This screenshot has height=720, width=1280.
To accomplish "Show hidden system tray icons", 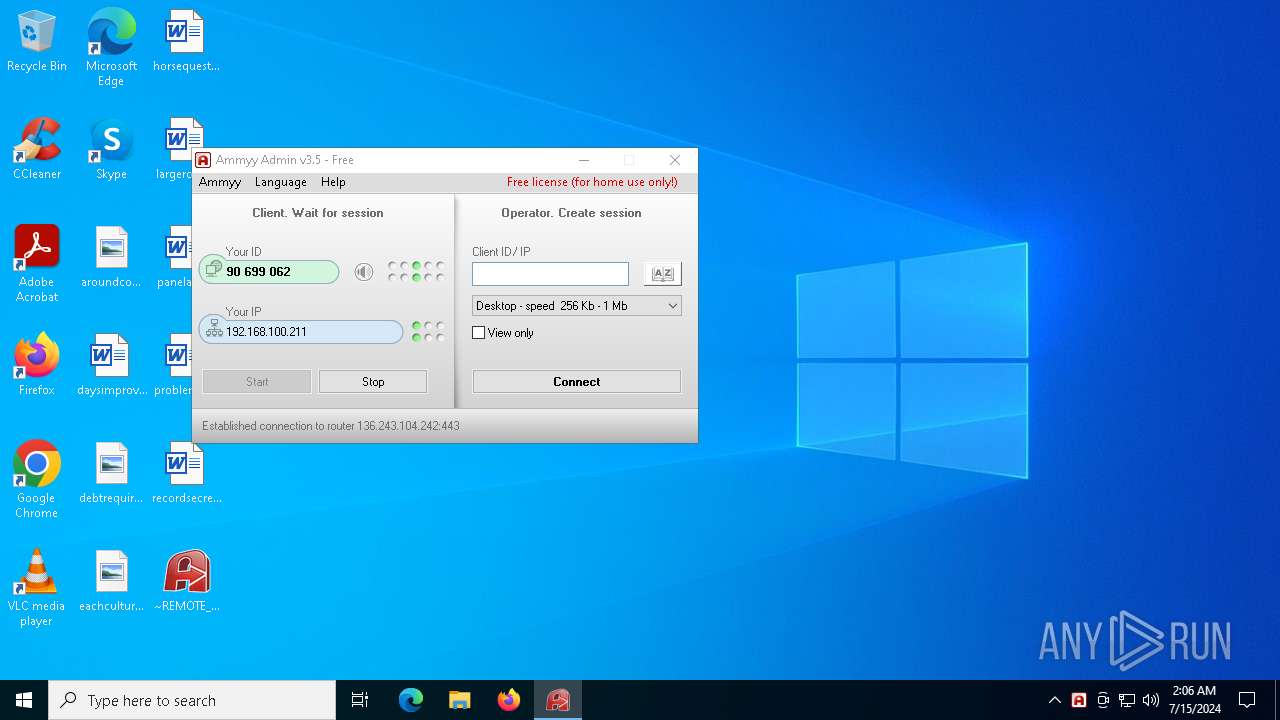I will (1055, 700).
